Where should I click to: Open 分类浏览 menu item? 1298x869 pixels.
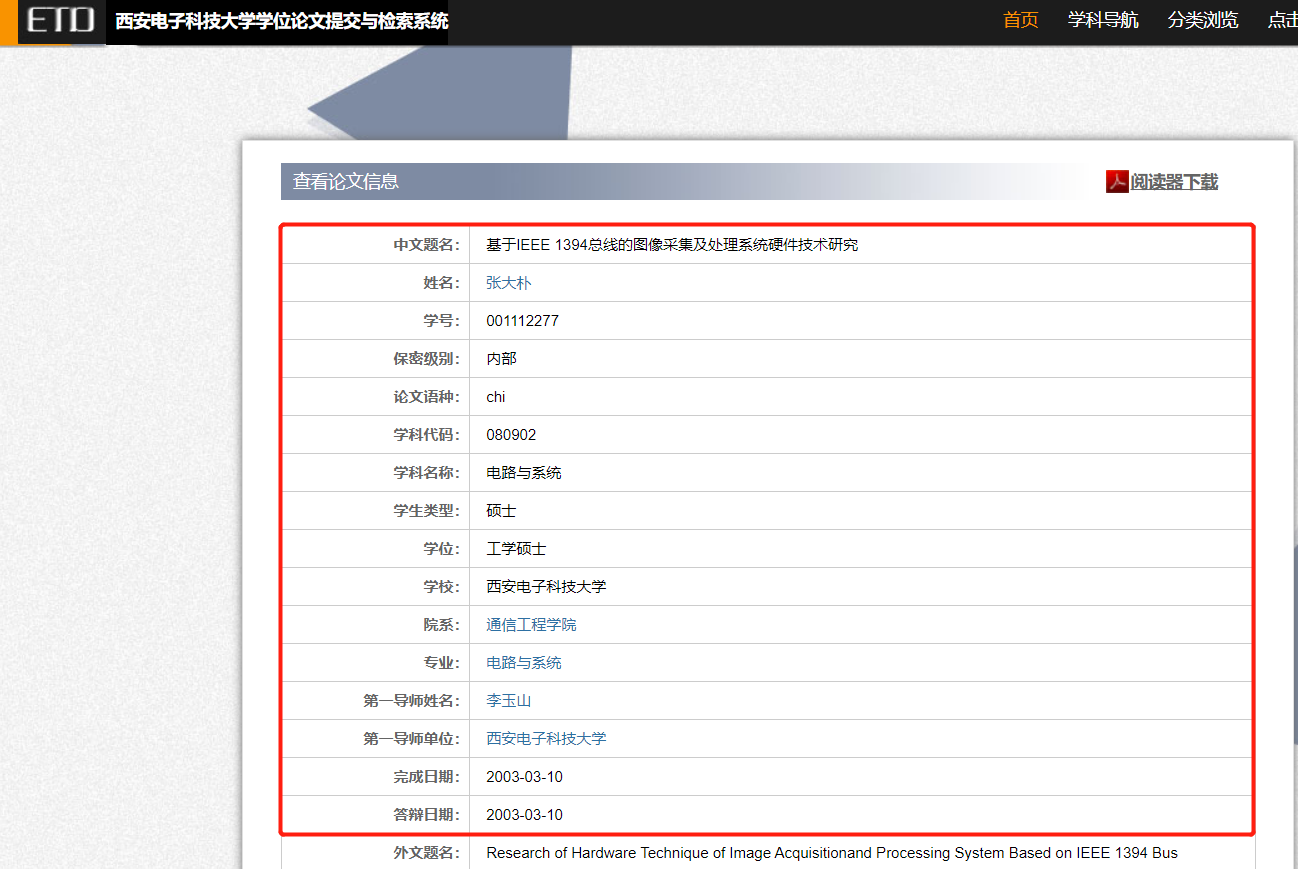point(1203,20)
